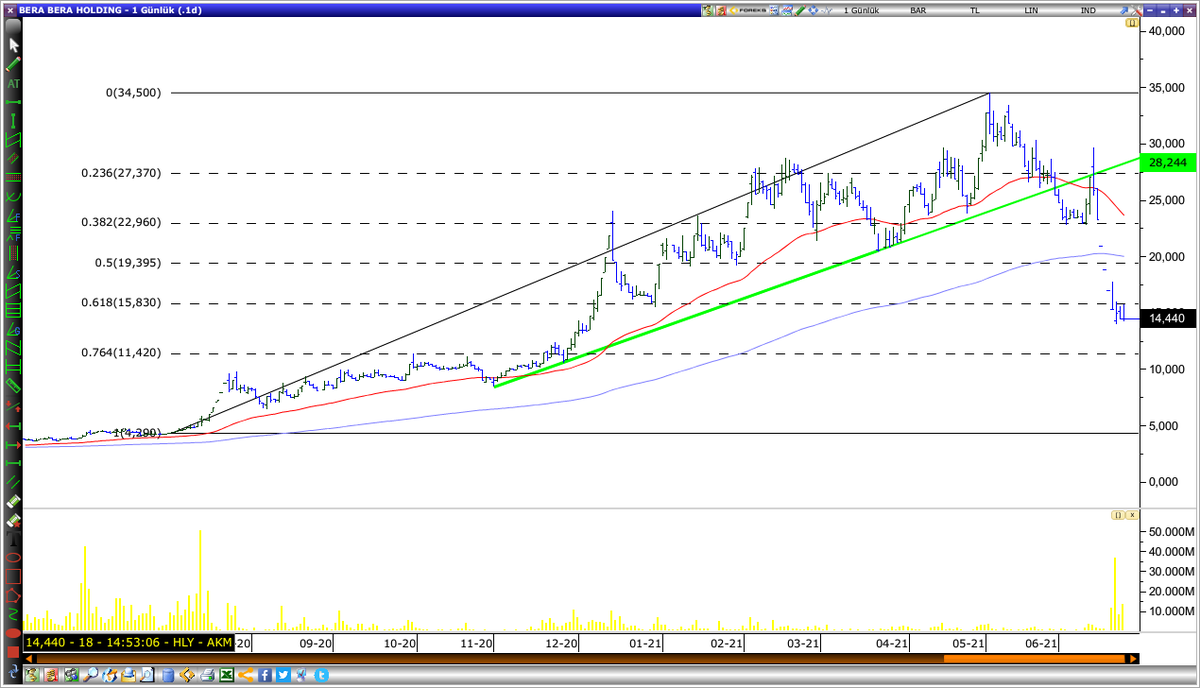
Task: Select the filled red circle tool
Action: pyautogui.click(x=14, y=634)
